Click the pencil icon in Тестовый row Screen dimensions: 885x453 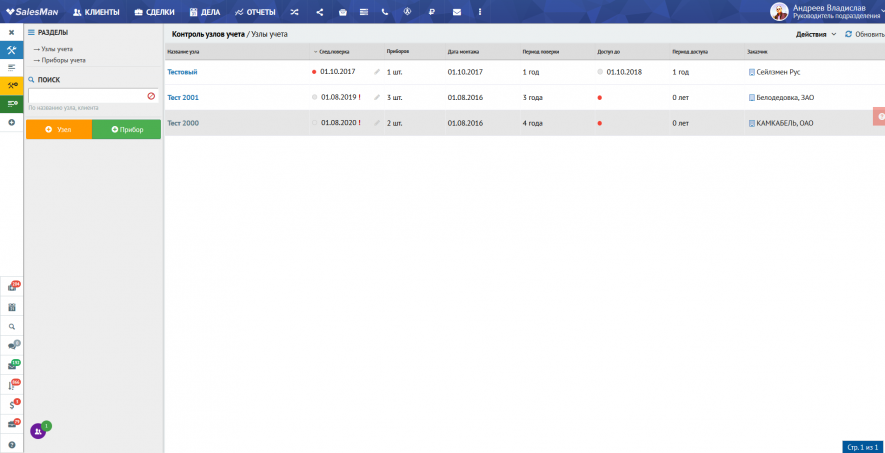click(377, 72)
